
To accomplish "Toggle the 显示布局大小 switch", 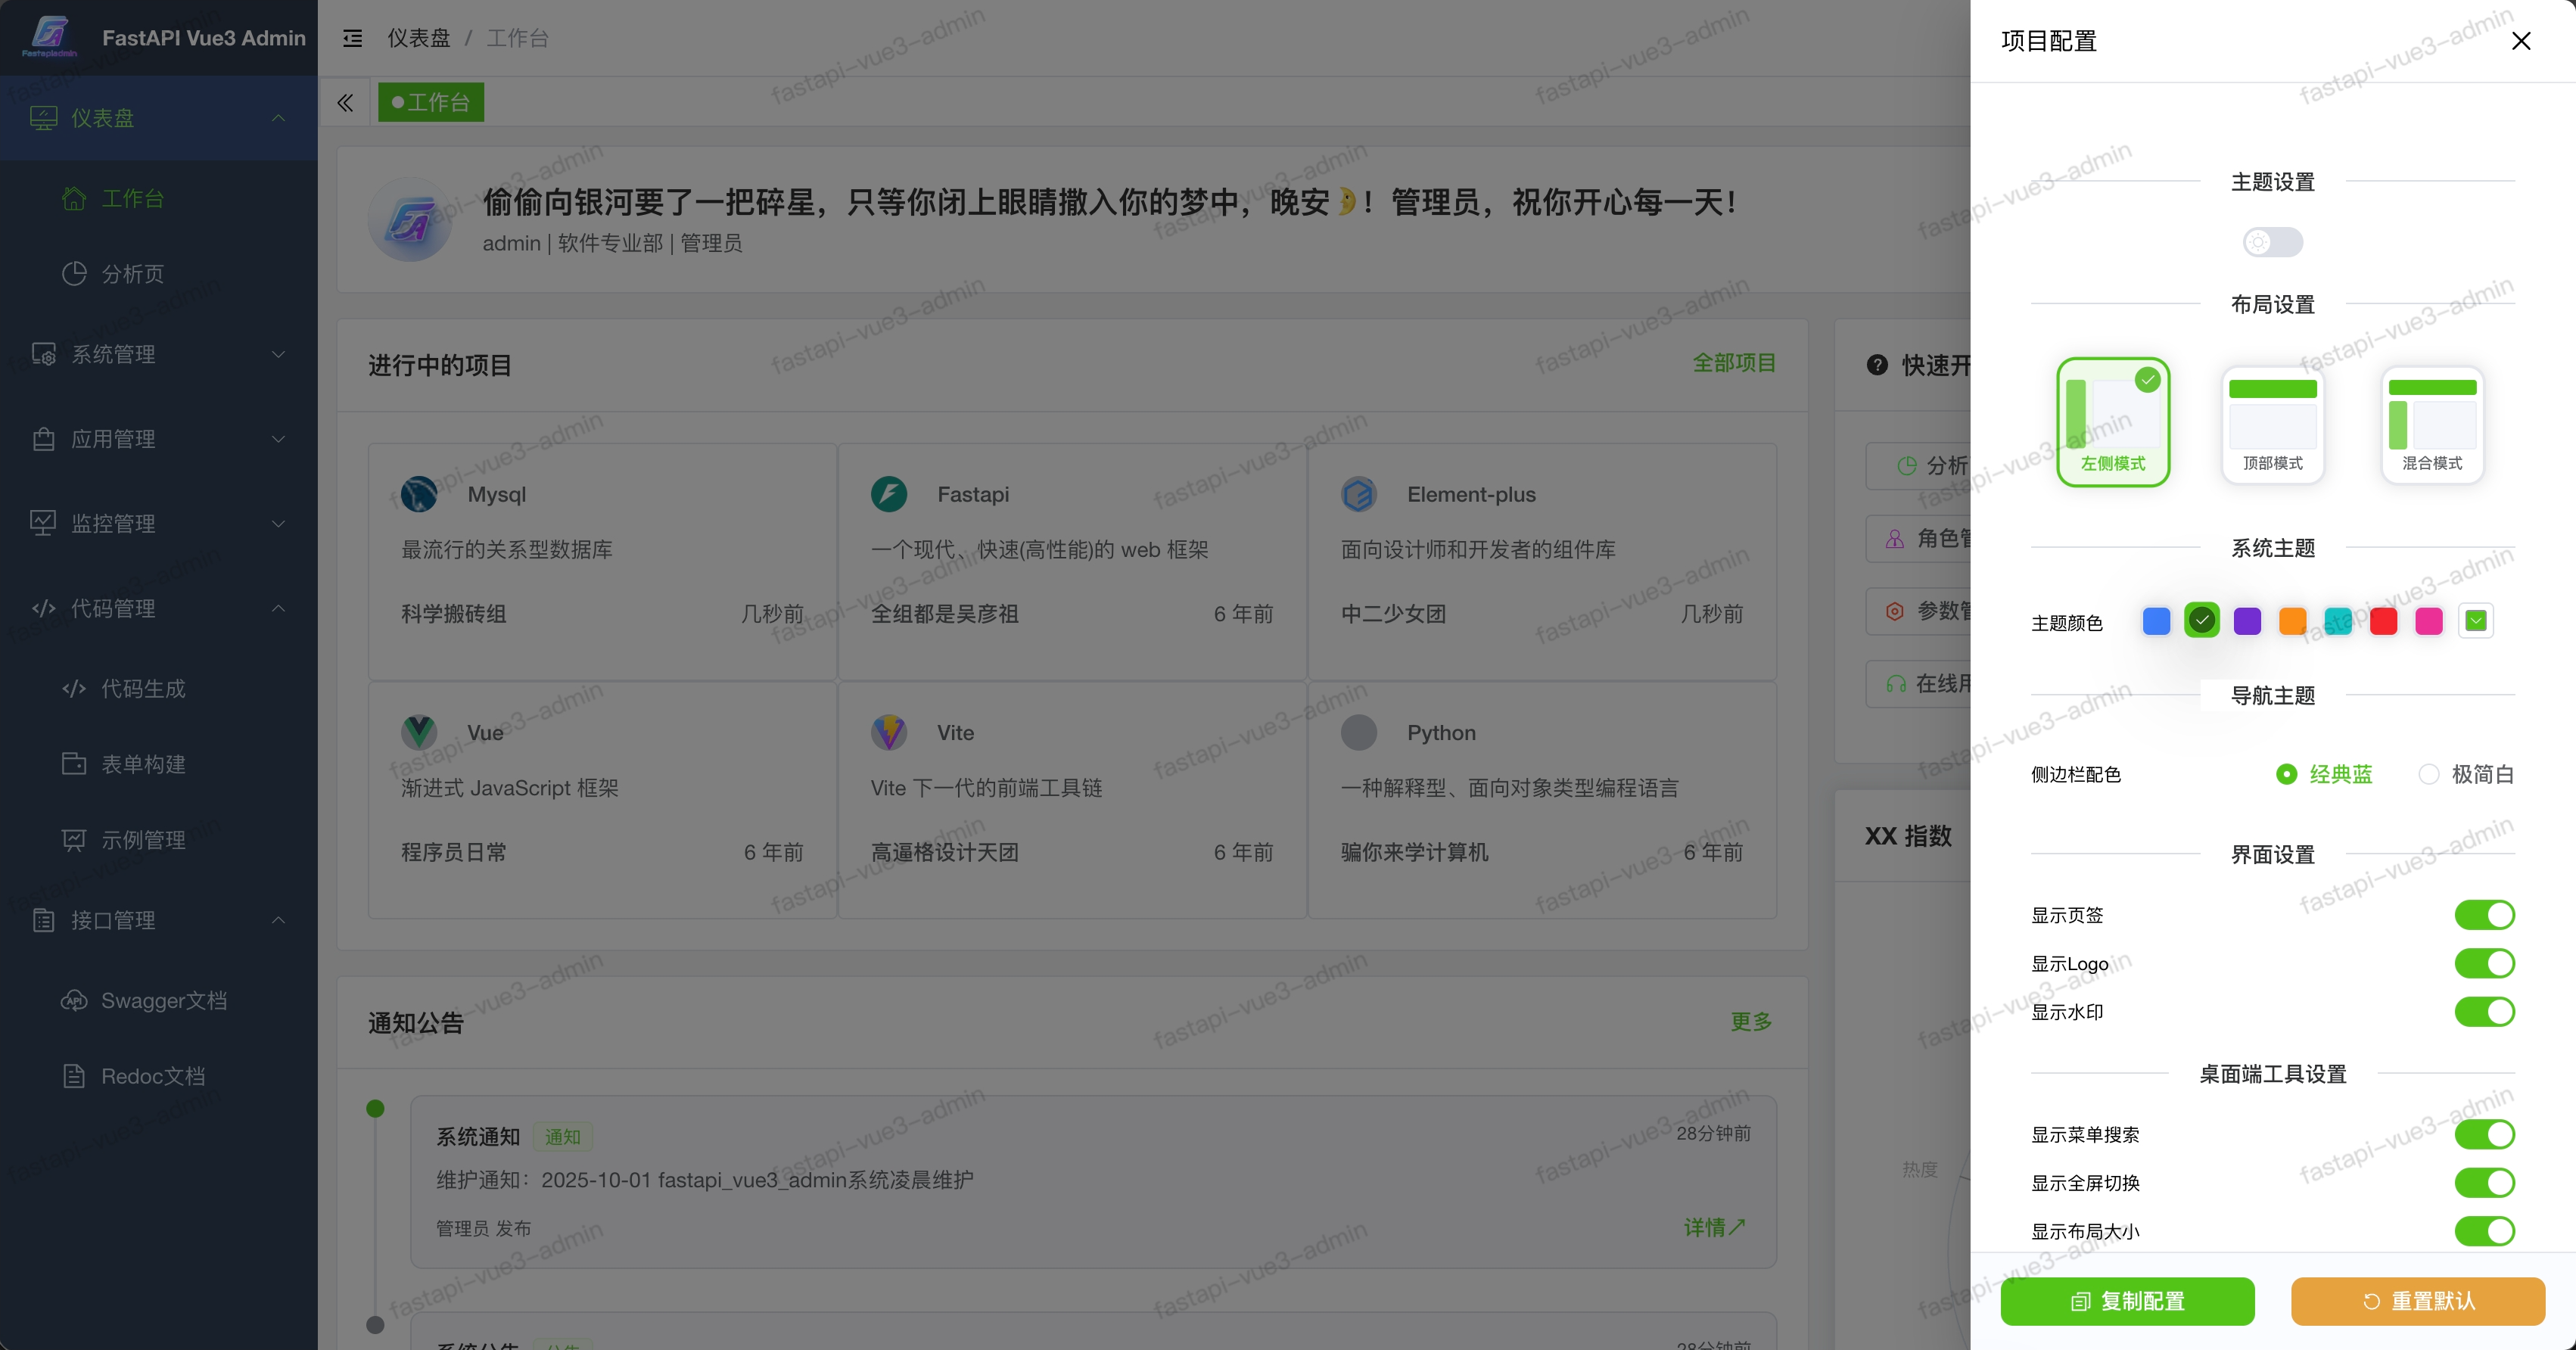I will tap(2484, 1231).
